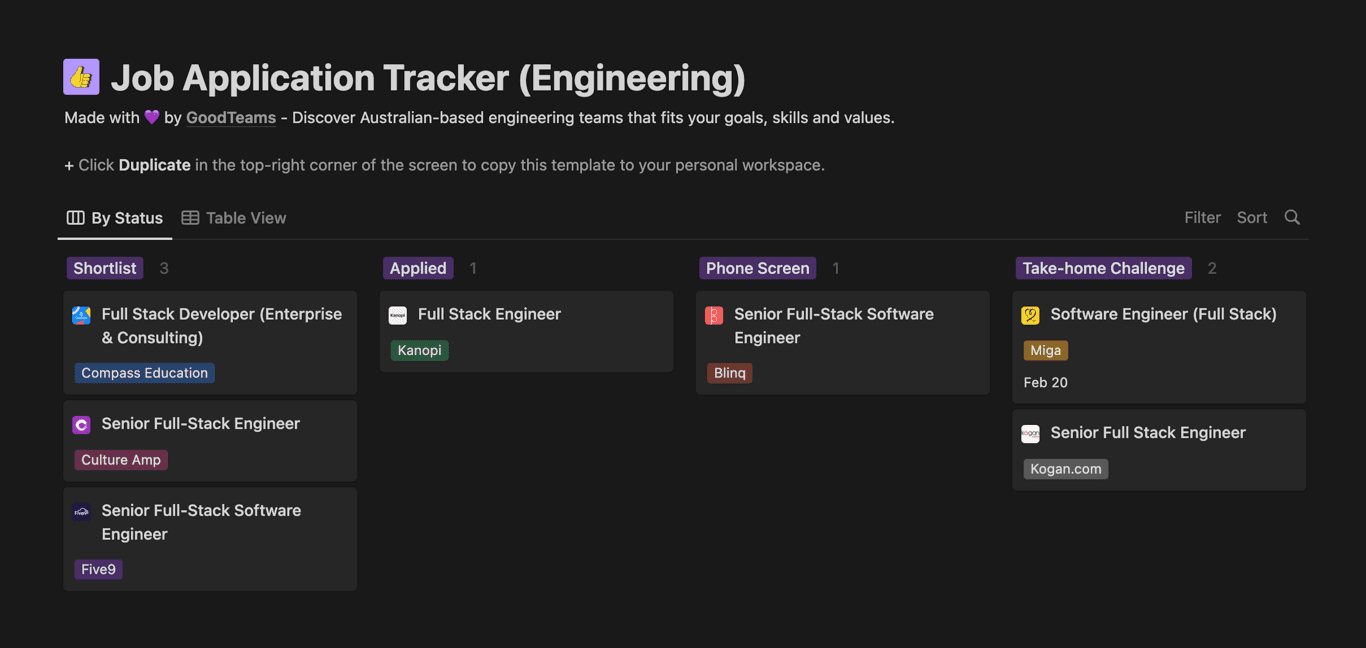Click the Five9 tag

(99, 569)
